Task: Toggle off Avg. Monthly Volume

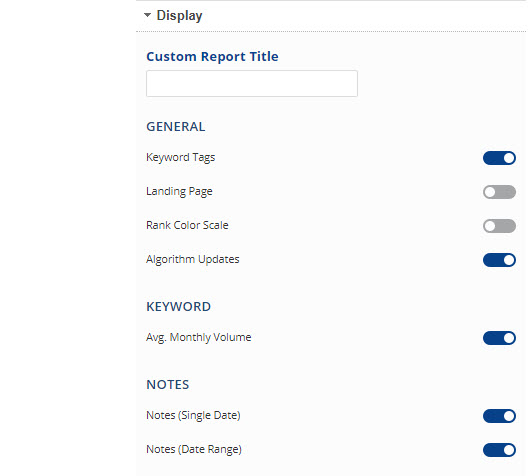Action: tap(499, 338)
